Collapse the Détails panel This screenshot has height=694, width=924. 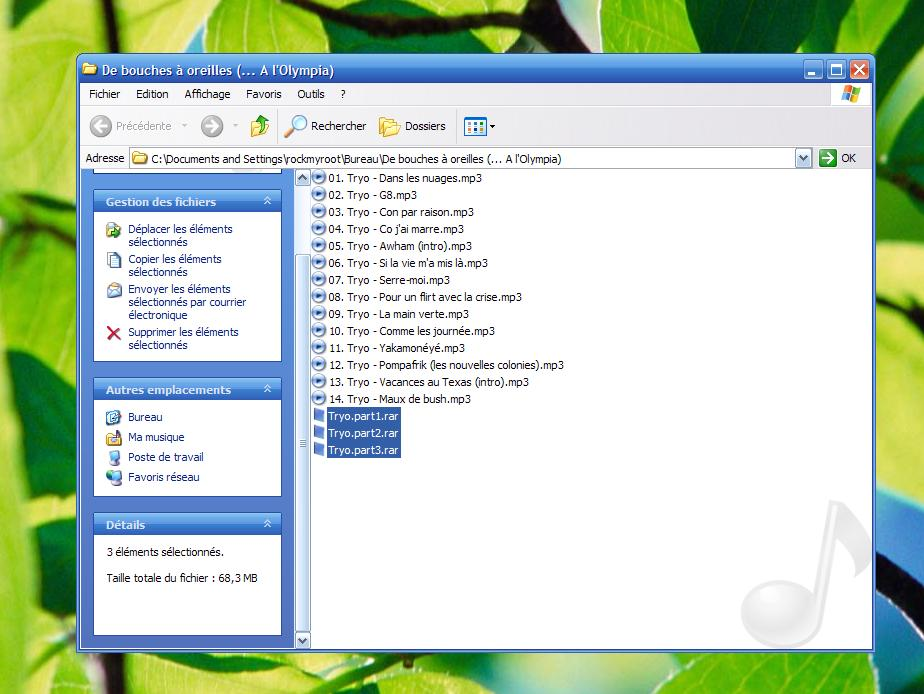[x=267, y=524]
